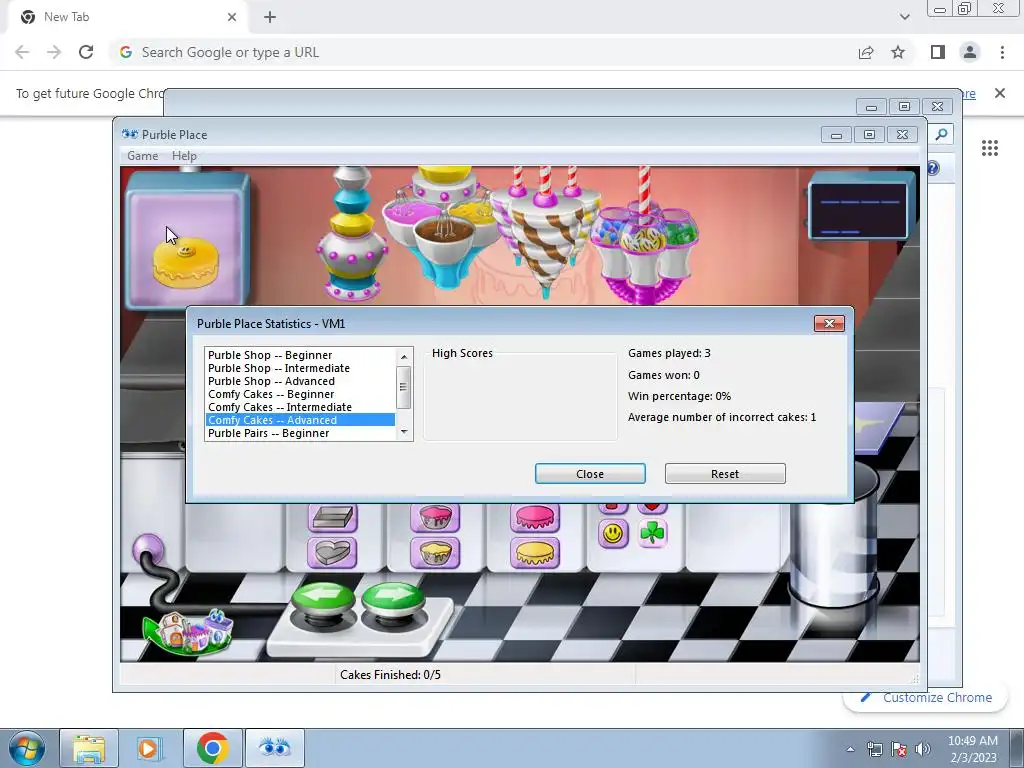Toggle the Chrome side panel
This screenshot has height=768, width=1024.
938,52
